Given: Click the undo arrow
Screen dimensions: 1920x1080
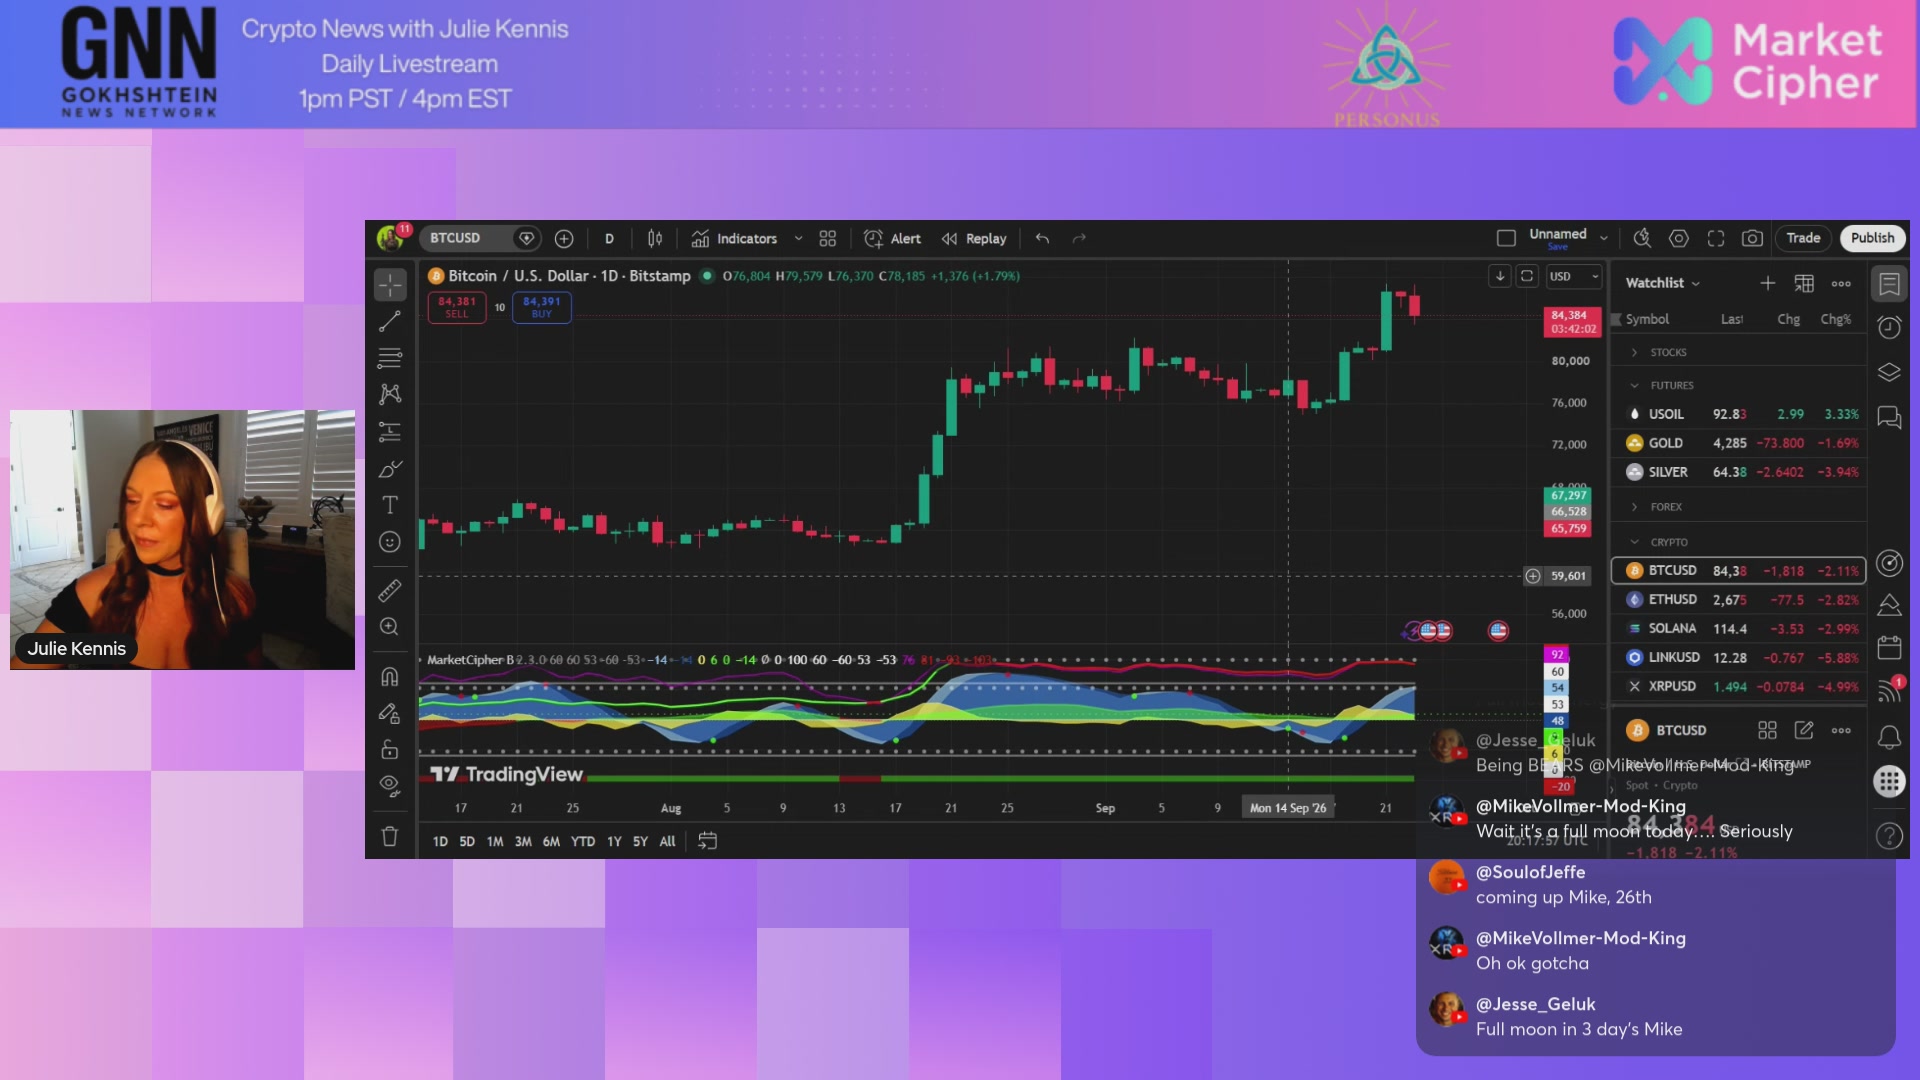Looking at the screenshot, I should tap(1042, 238).
